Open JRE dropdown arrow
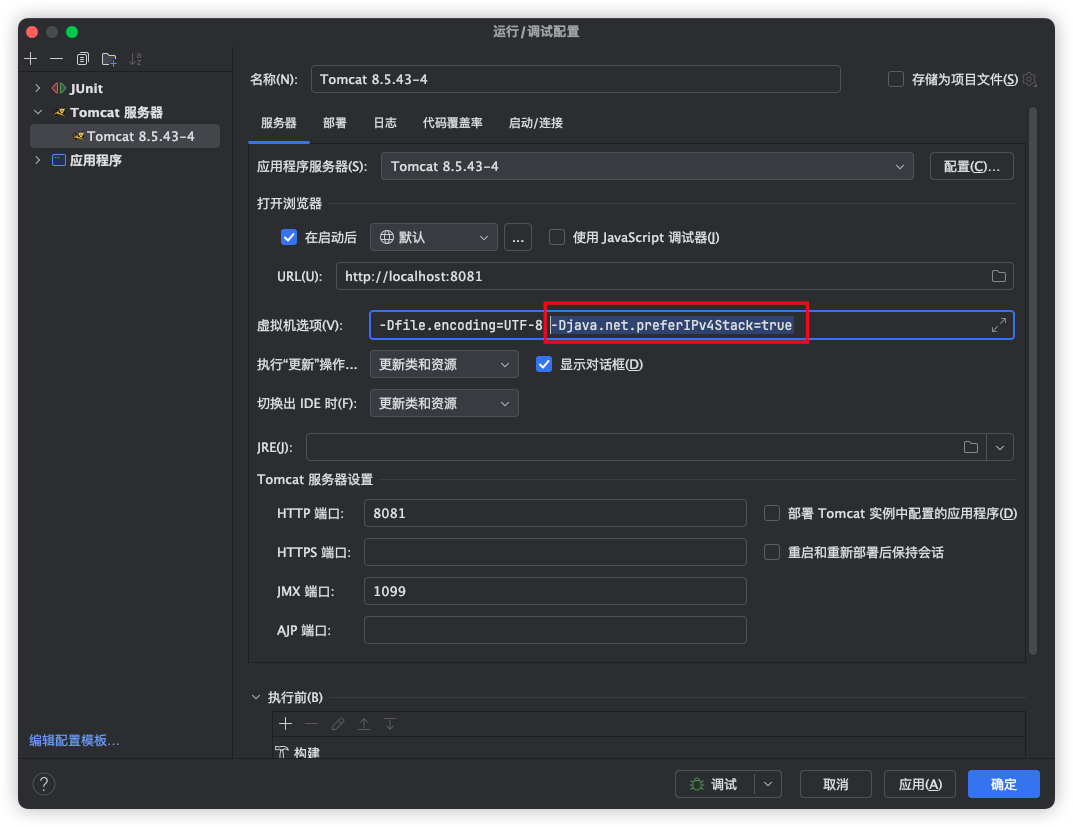1073x827 pixels. (1000, 447)
